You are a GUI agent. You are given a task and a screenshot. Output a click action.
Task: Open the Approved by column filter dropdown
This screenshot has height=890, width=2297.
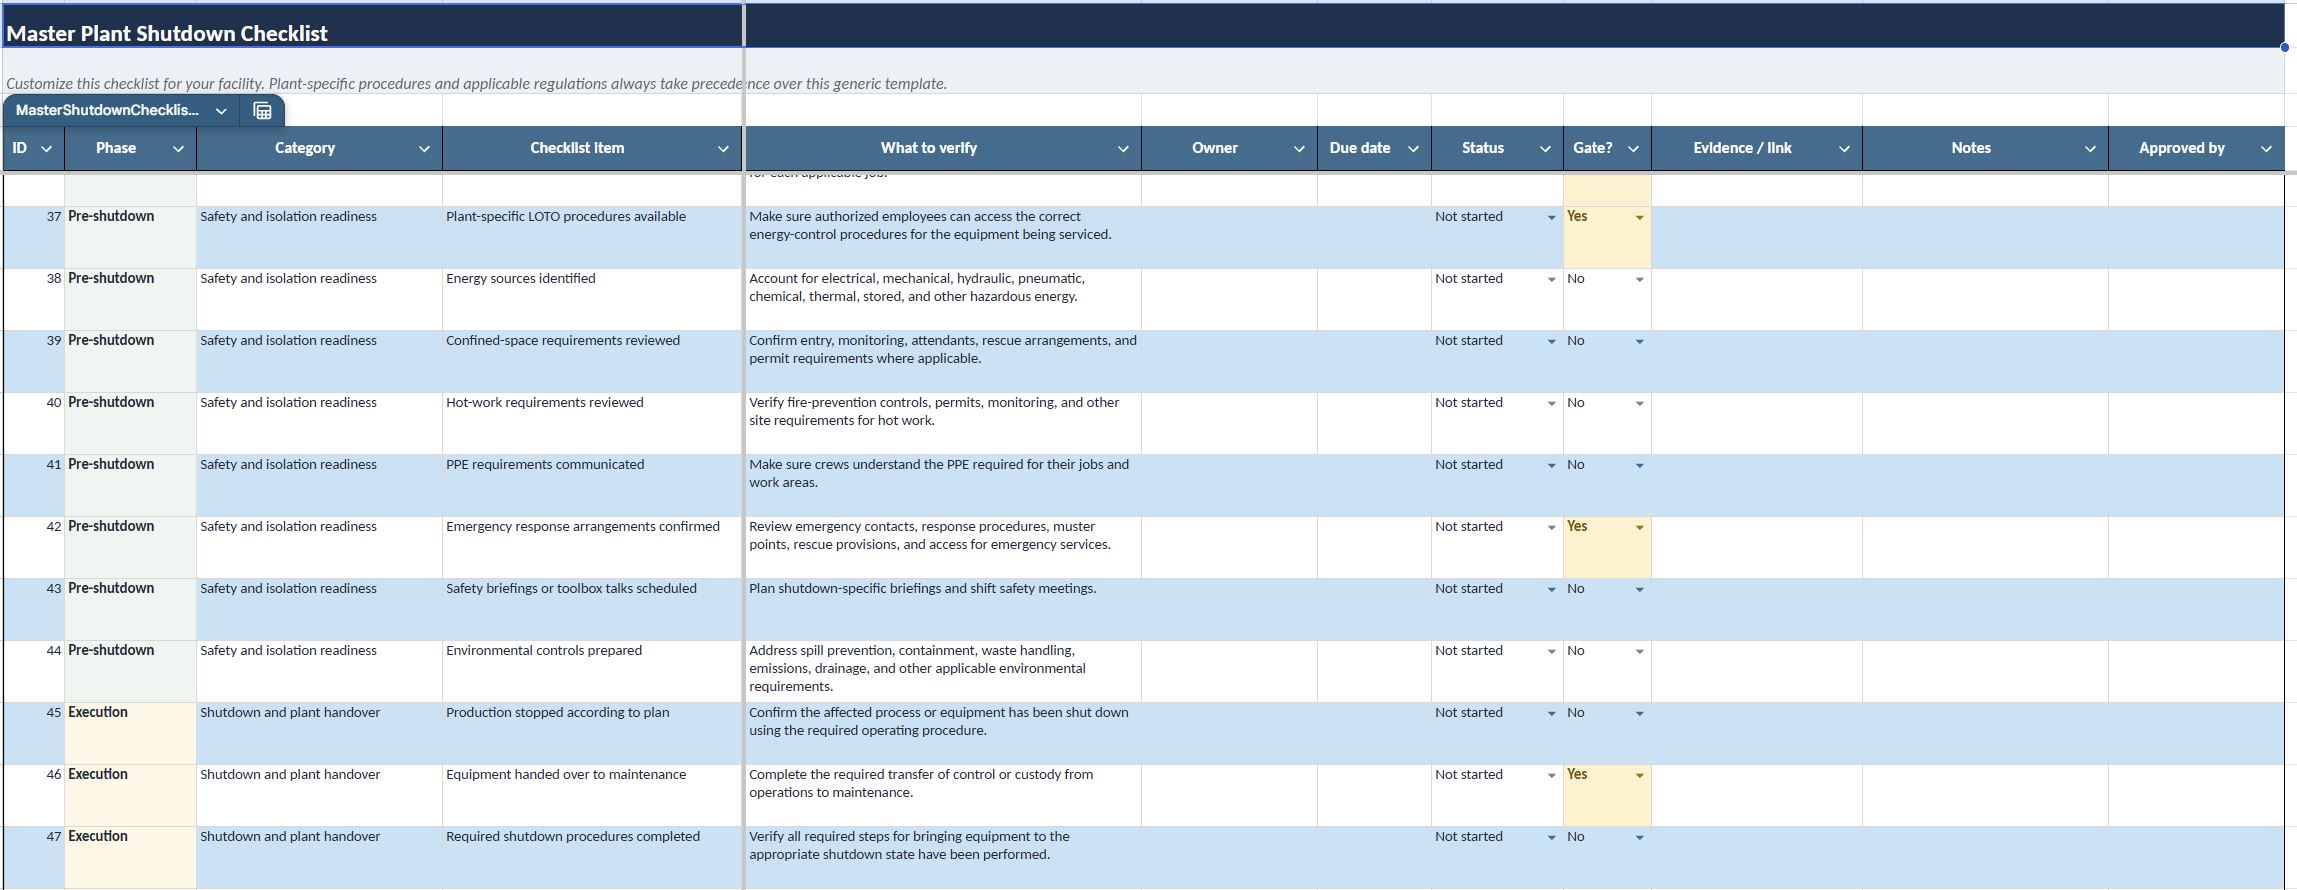[x=2266, y=149]
